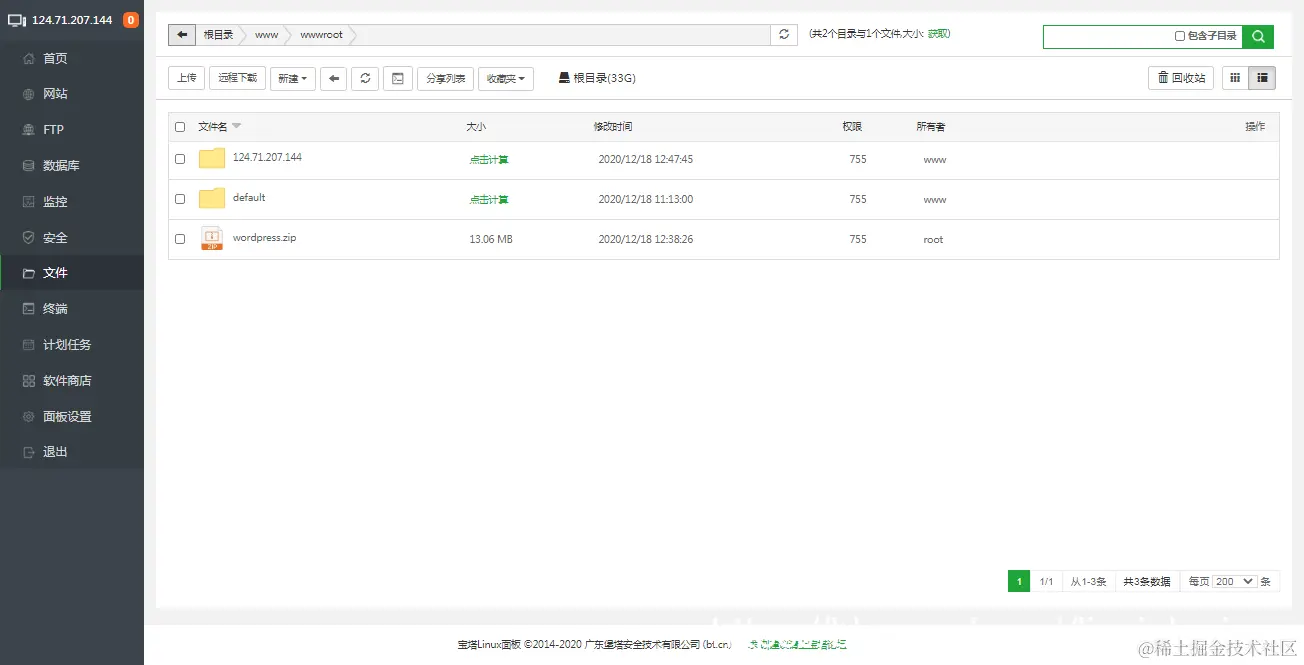Open the per-page 200 dropdown

[1234, 581]
